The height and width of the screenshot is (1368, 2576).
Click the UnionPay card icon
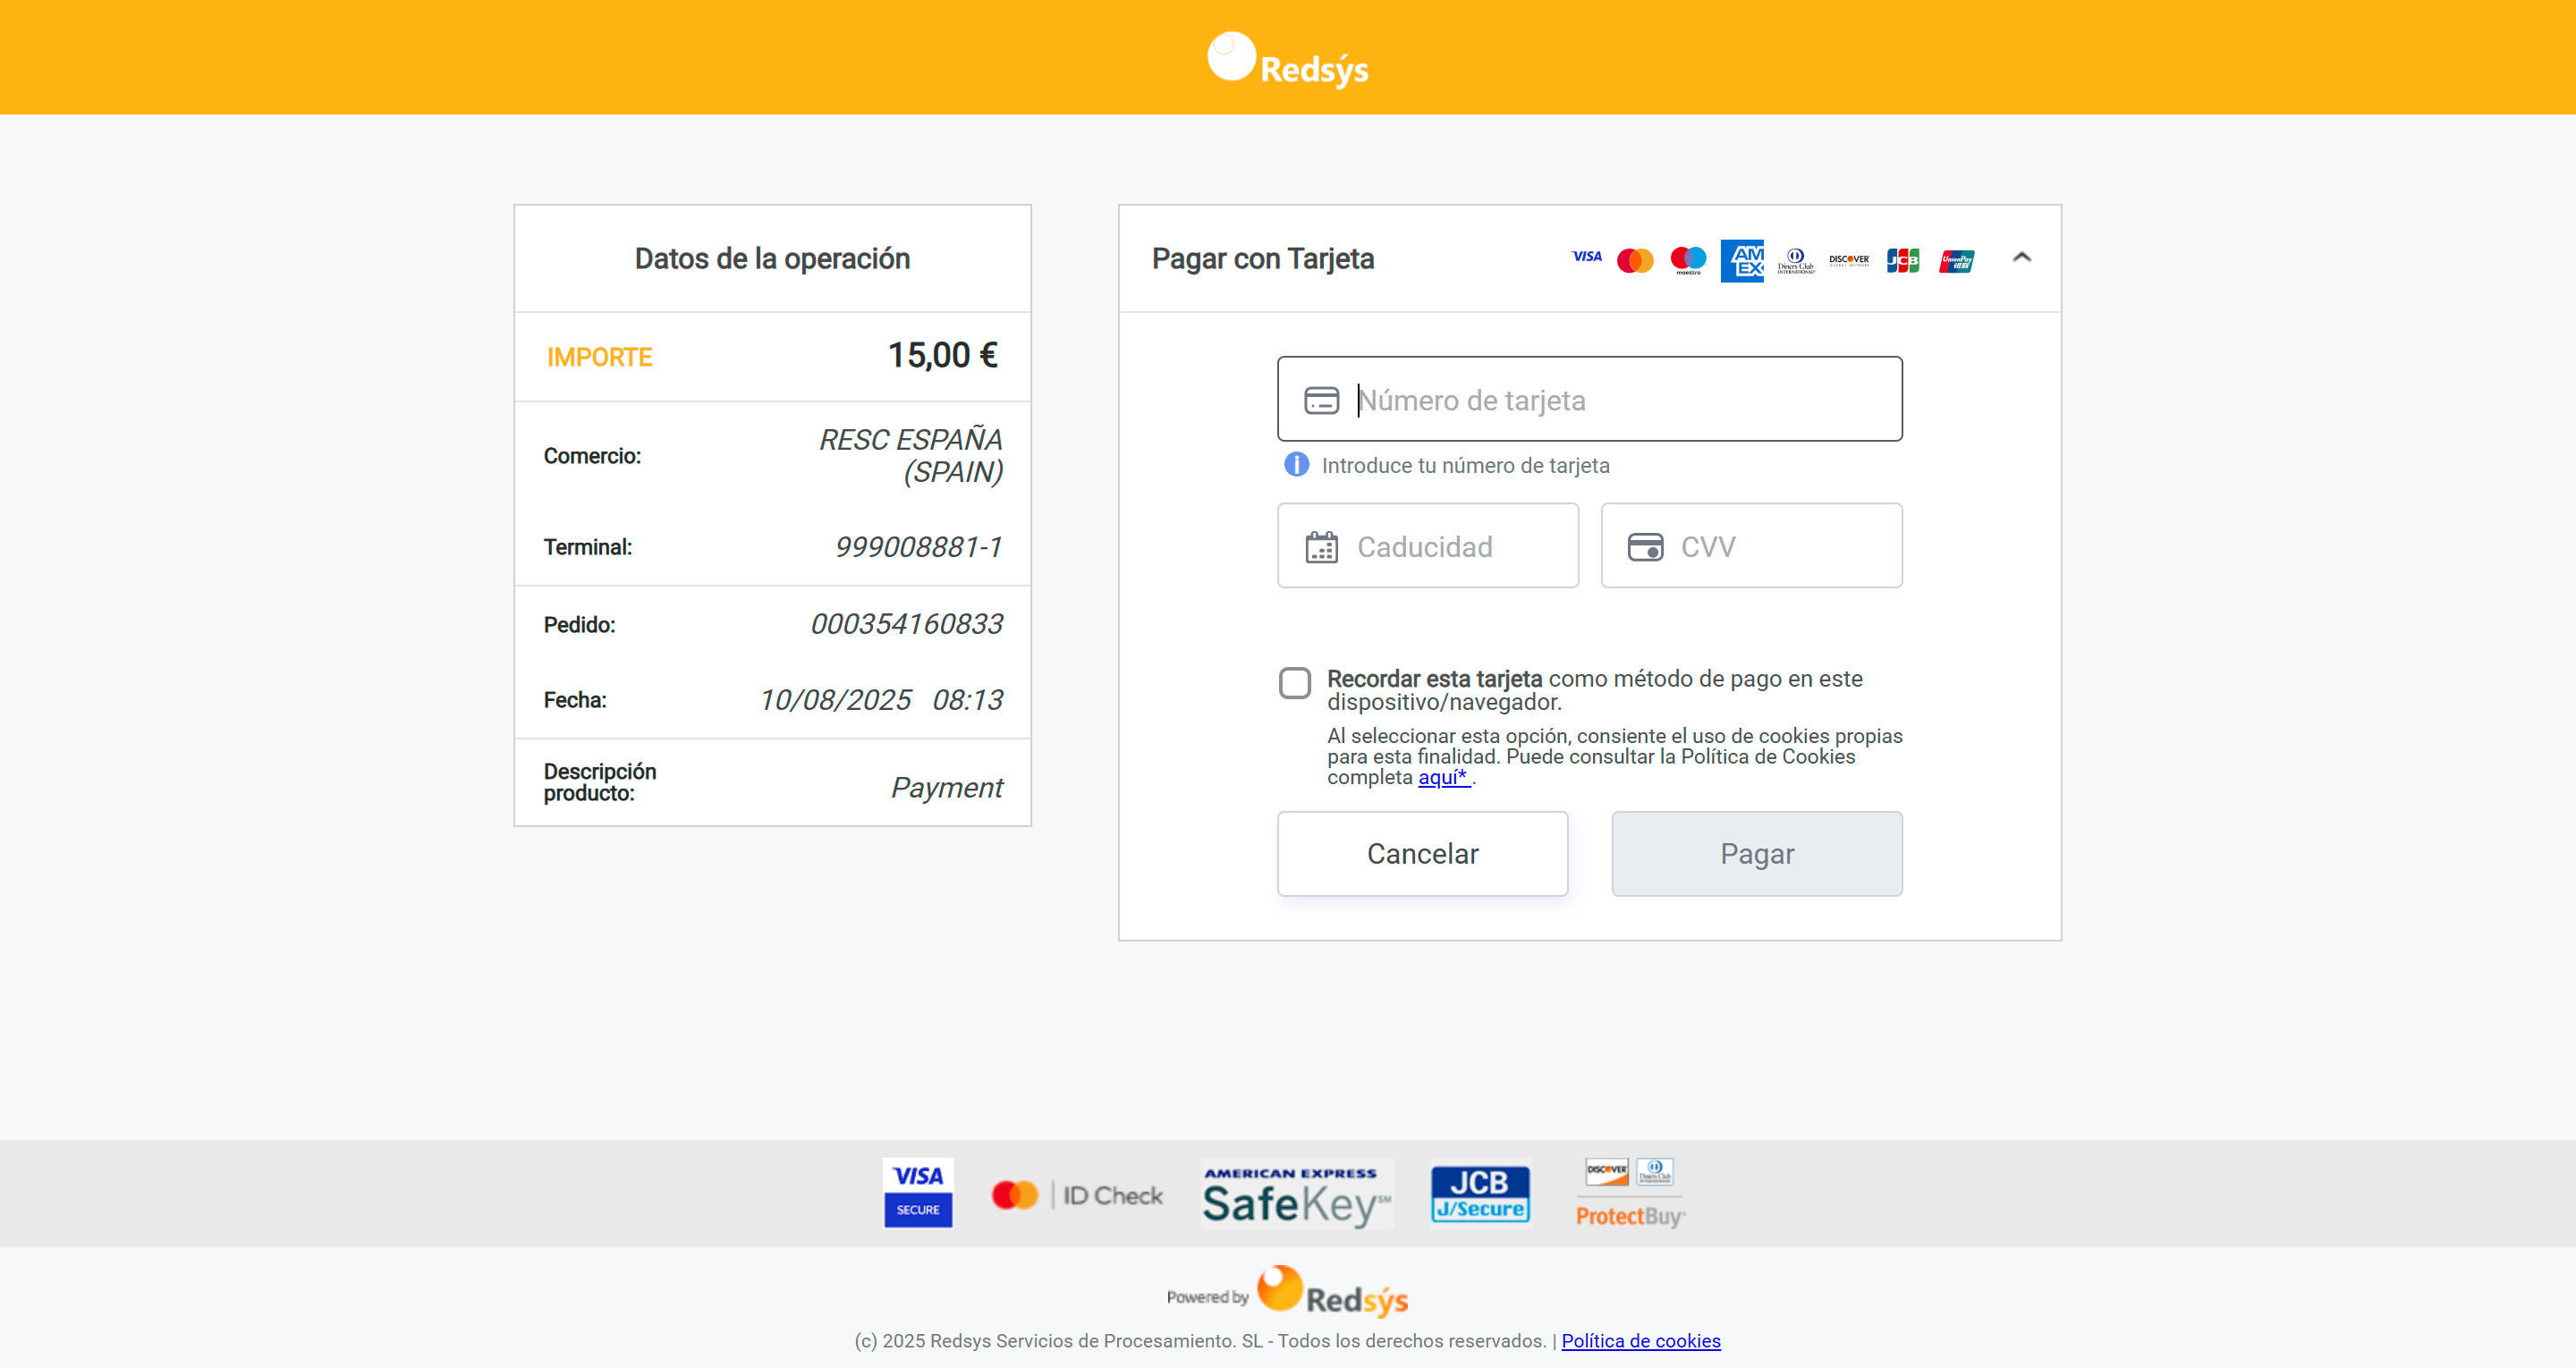[x=1956, y=261]
